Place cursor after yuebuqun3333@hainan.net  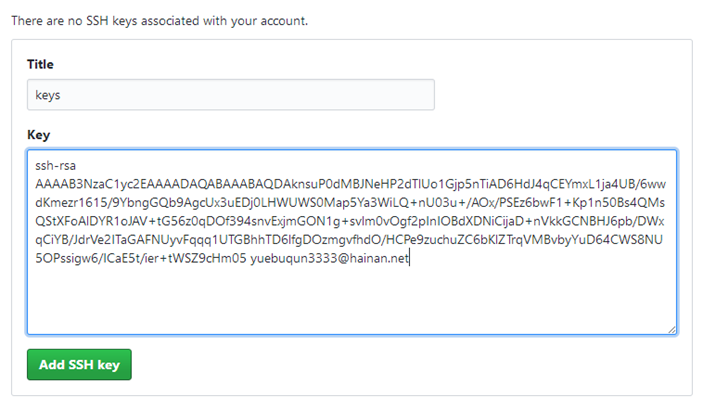(409, 258)
